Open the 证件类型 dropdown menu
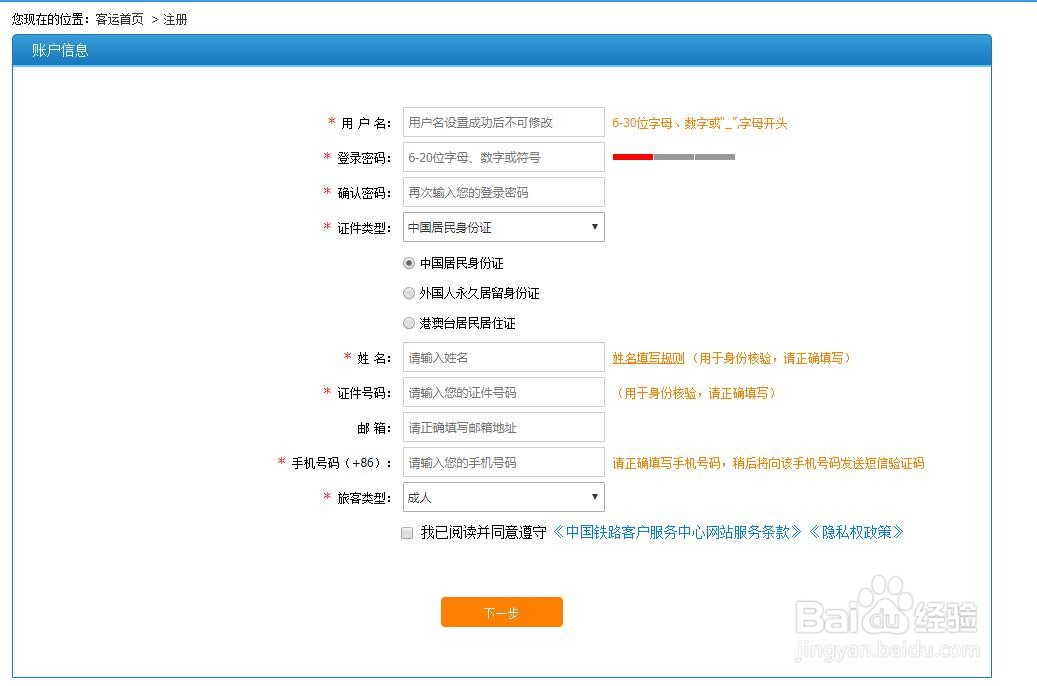 coord(503,227)
